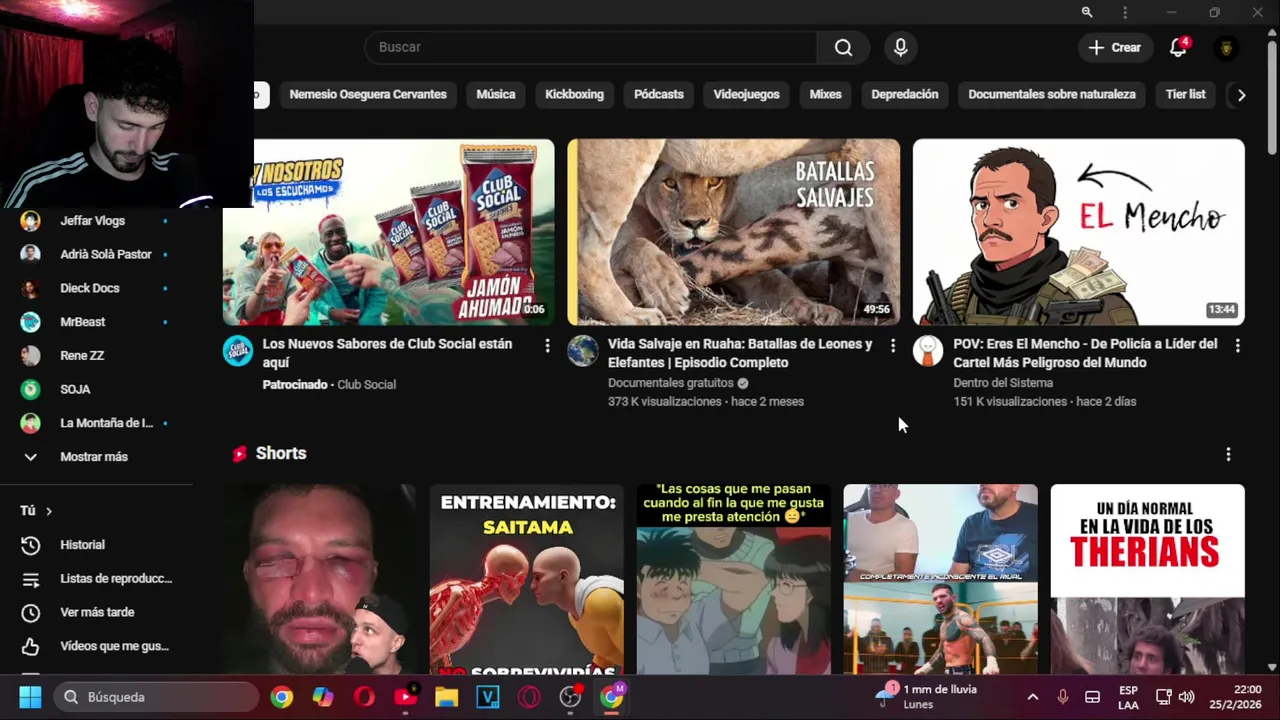Screen dimensions: 1280x720
Task: Click the search magnifier button
Action: (x=843, y=47)
